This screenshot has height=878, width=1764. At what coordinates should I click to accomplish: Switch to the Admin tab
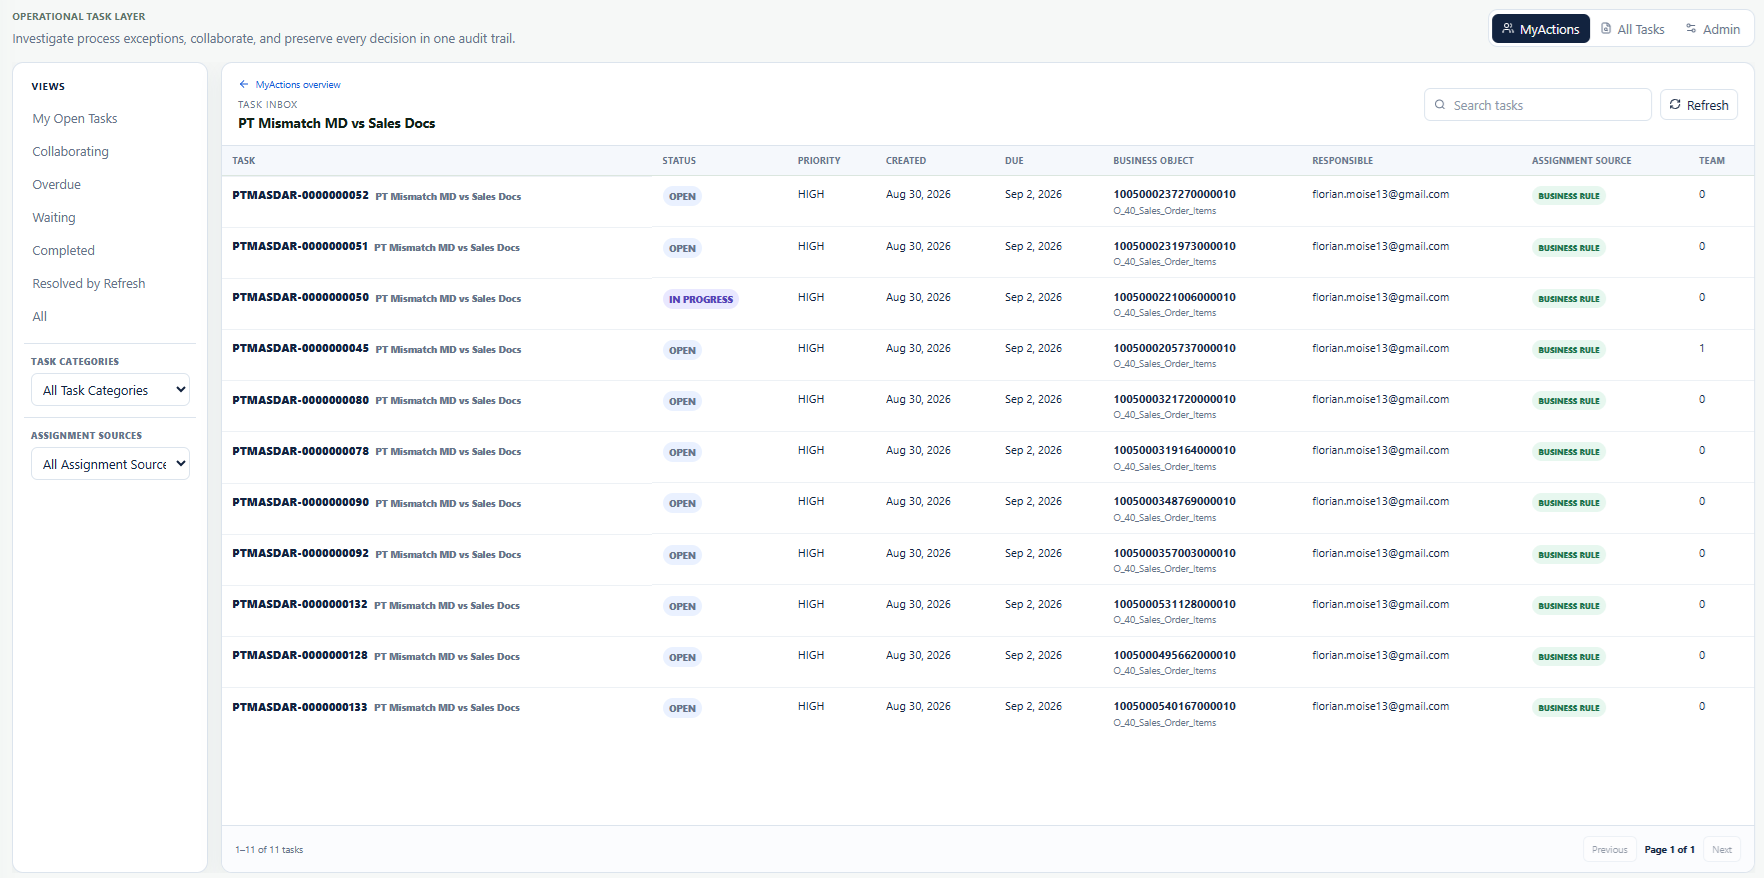(x=1713, y=29)
